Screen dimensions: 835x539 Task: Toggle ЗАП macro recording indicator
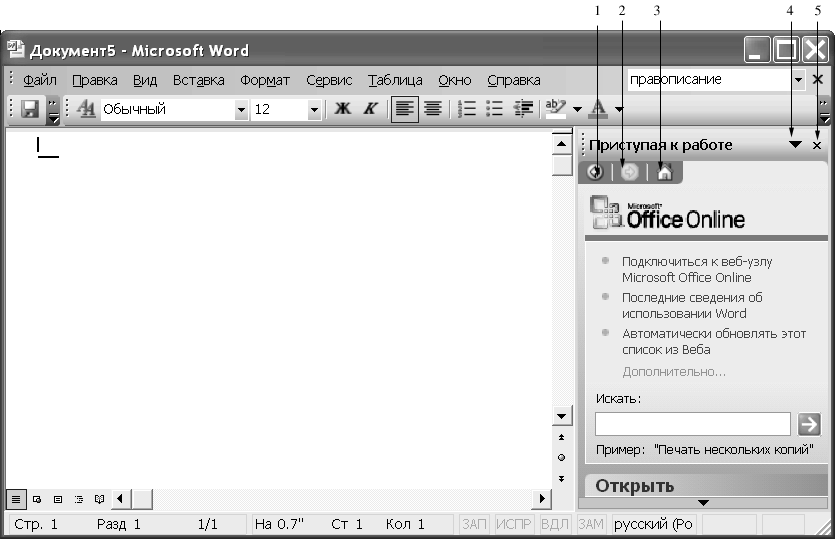(474, 524)
